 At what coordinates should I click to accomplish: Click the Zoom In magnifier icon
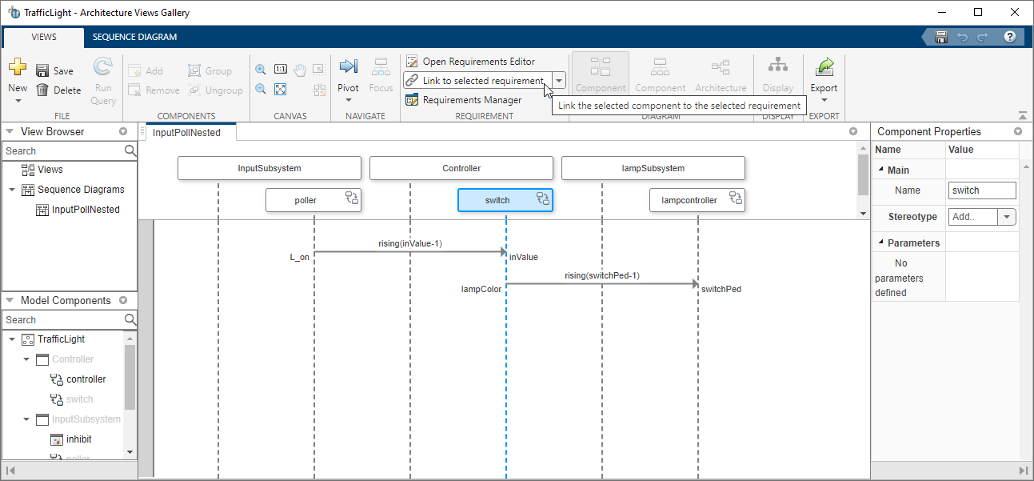261,70
